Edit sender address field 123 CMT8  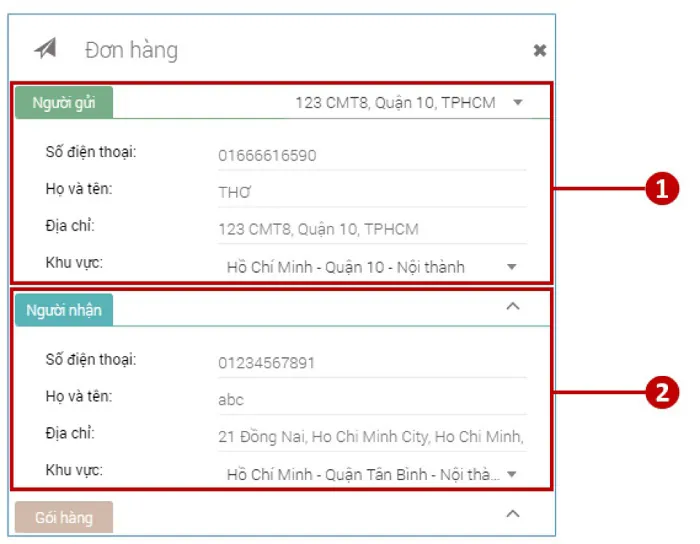click(x=372, y=229)
